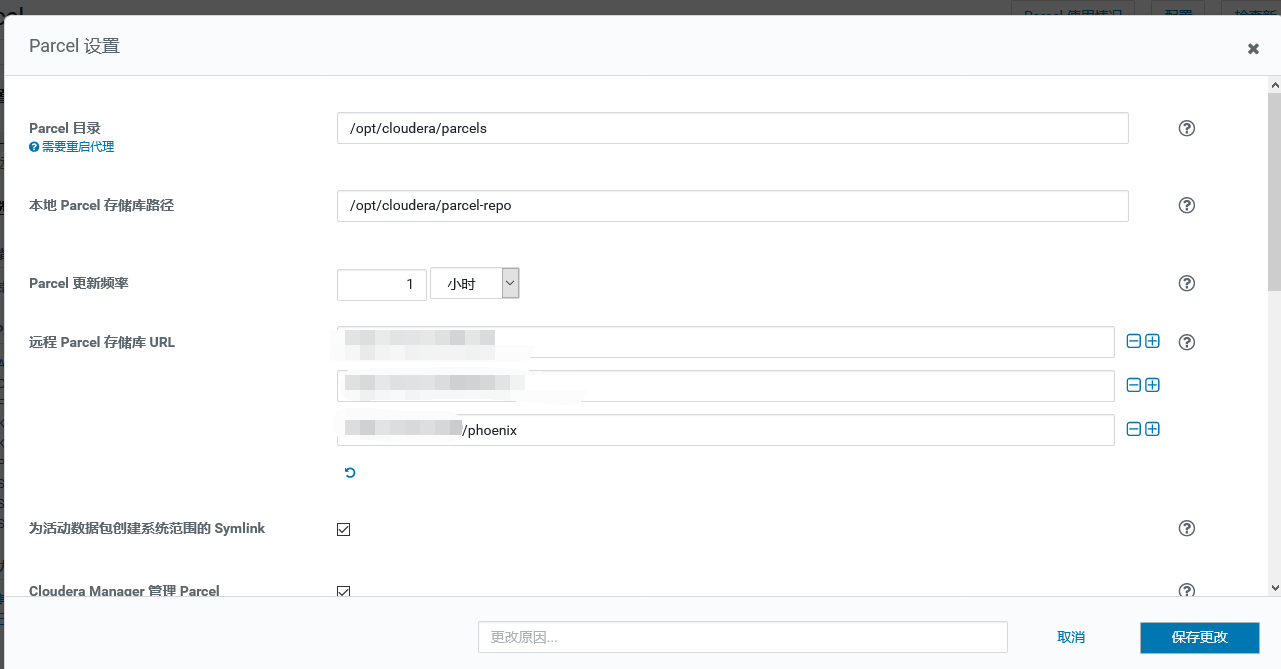Viewport: 1281px width, 669px height.
Task: Toggle Cloudera Manager 管理 Parcel checkbox
Action: [344, 591]
